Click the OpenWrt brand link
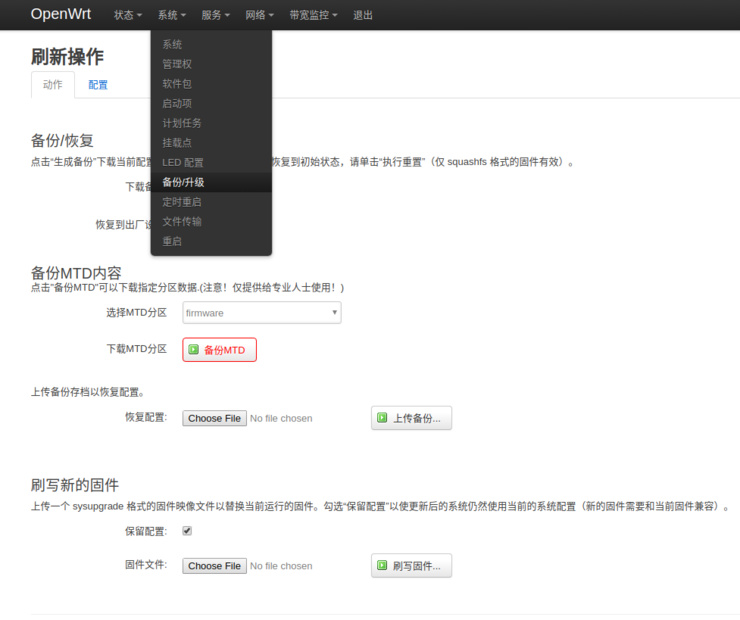The image size is (740, 620). [x=61, y=14]
